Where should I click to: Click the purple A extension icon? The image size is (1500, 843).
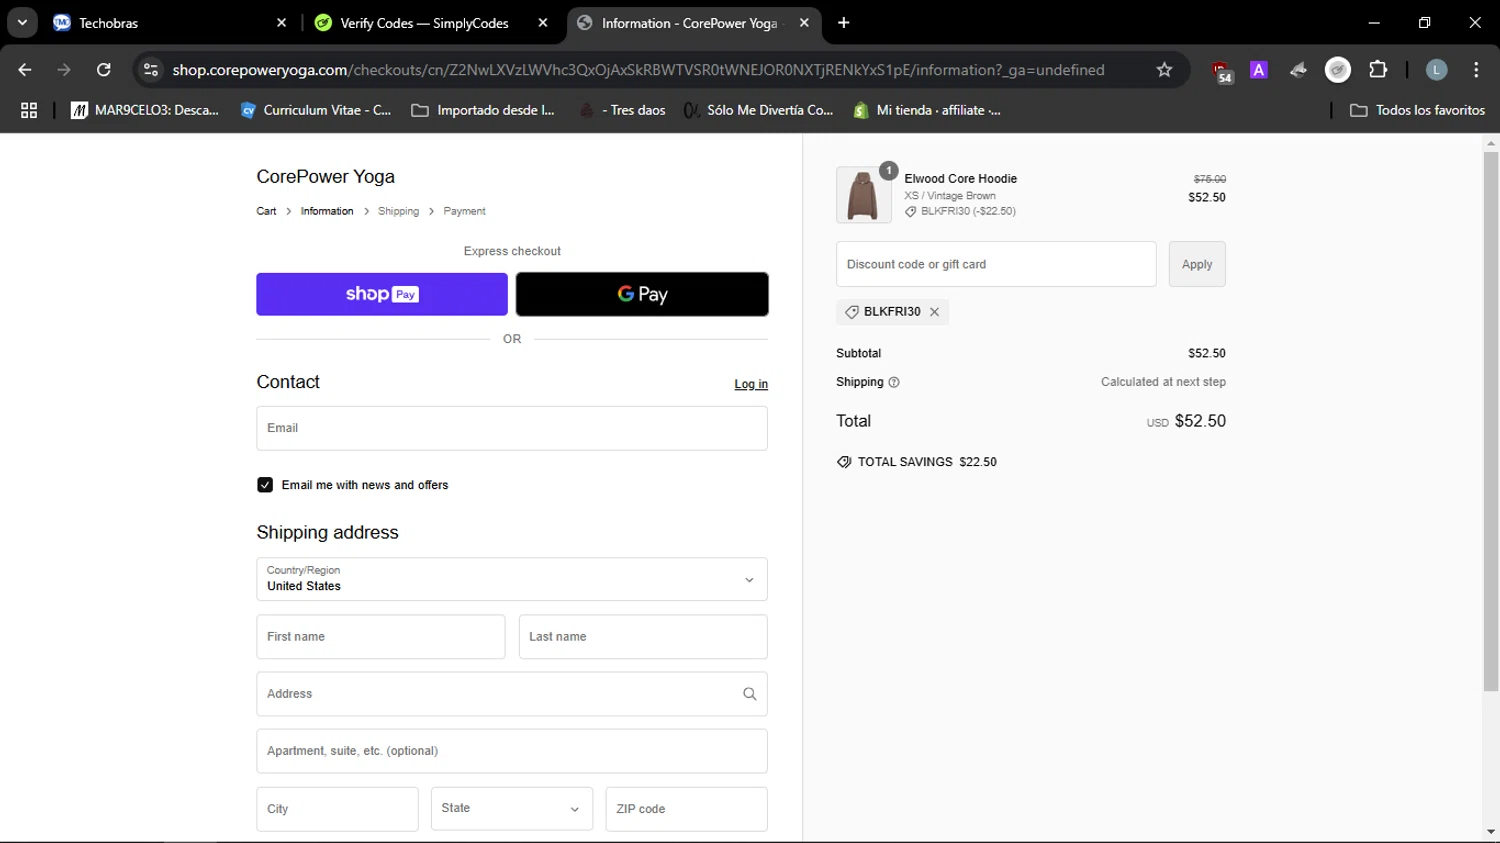[x=1259, y=70]
